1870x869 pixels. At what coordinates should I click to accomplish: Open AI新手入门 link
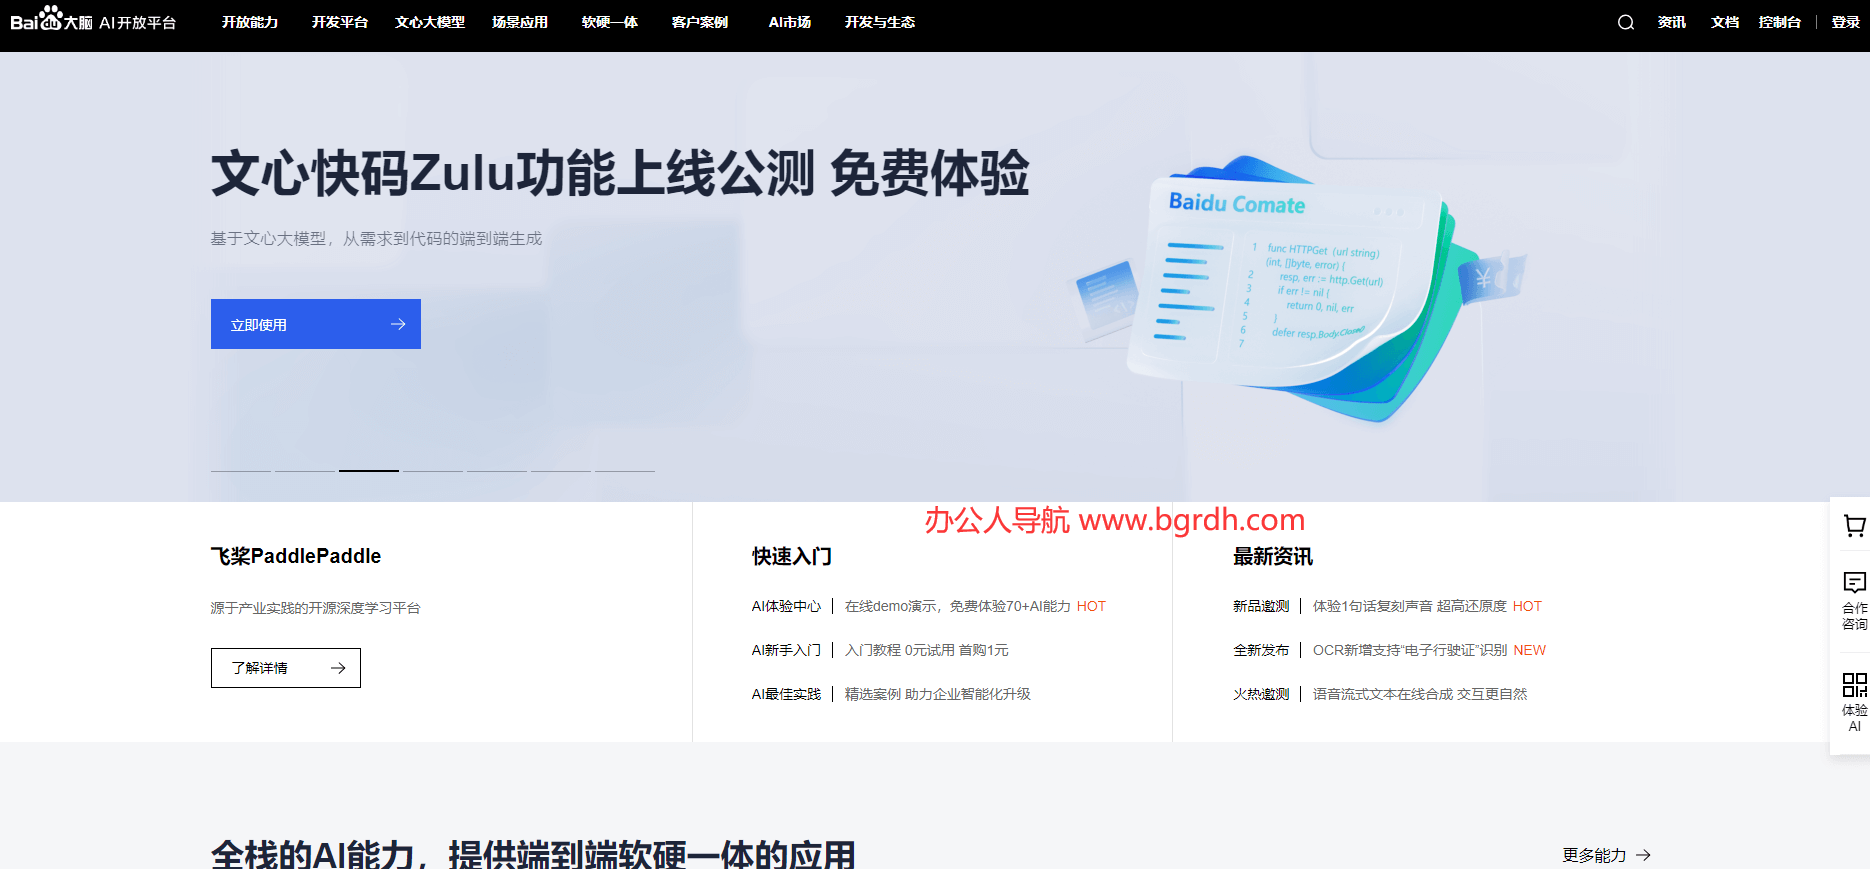tap(786, 650)
